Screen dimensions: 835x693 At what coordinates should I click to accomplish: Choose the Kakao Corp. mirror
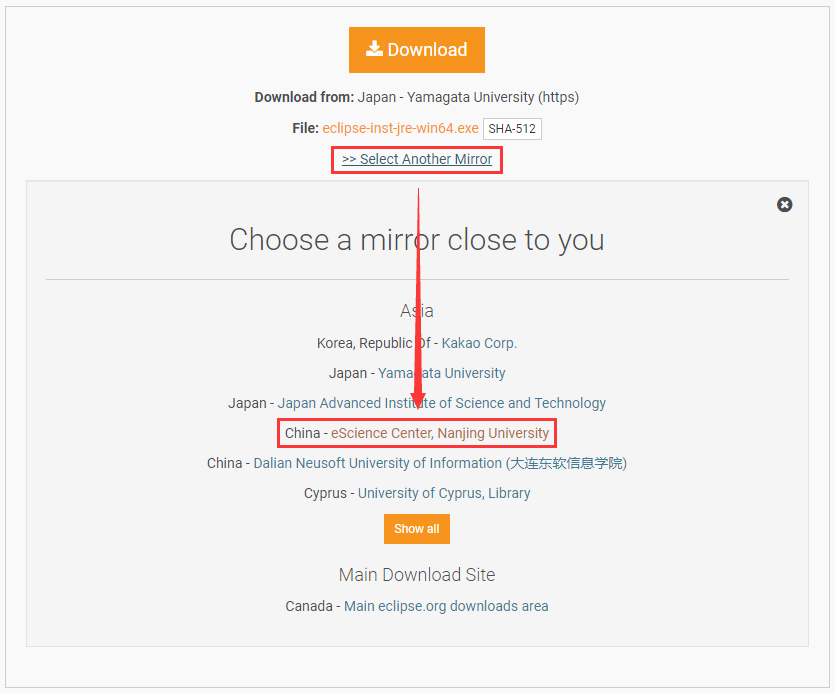pos(479,343)
